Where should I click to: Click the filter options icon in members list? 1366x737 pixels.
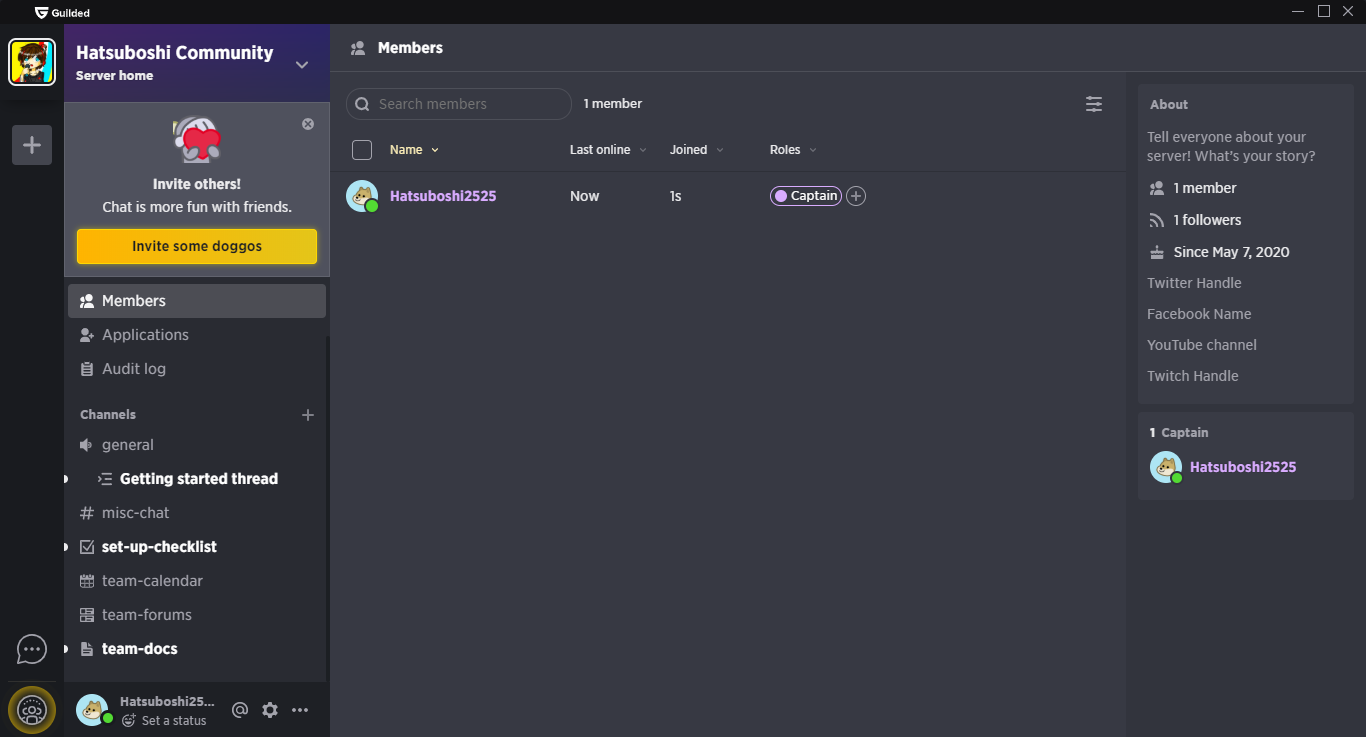(x=1094, y=104)
